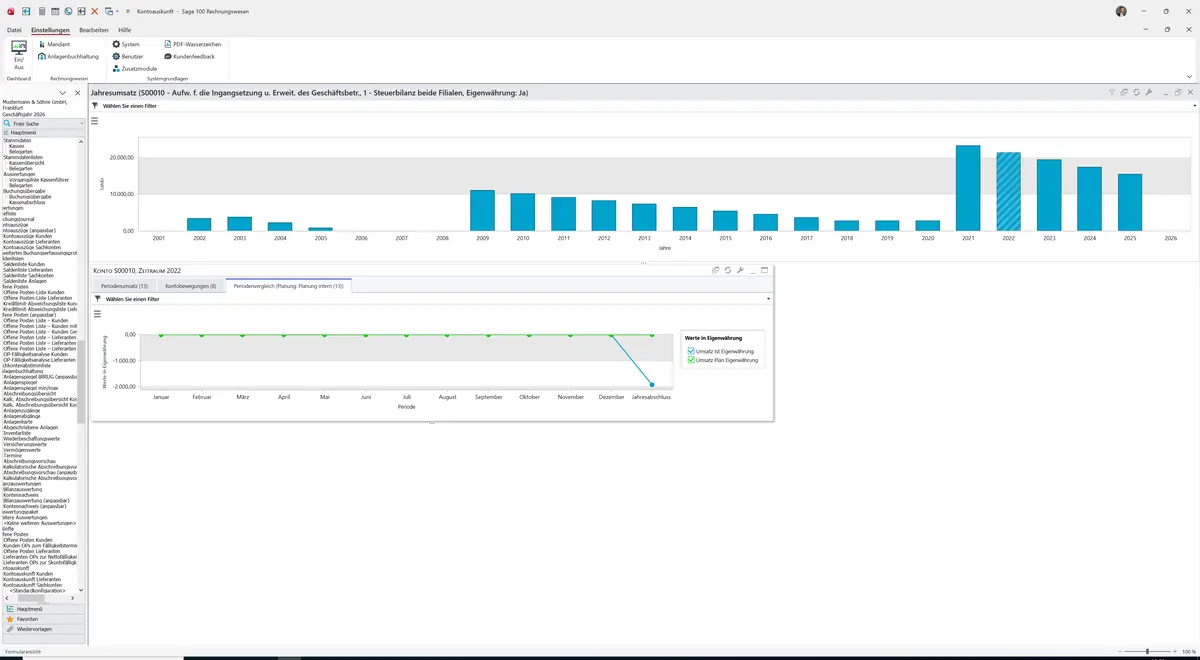The width and height of the screenshot is (1200, 660).
Task: Open the hamburger menu above Jahresumsatz chart
Action: tap(95, 121)
